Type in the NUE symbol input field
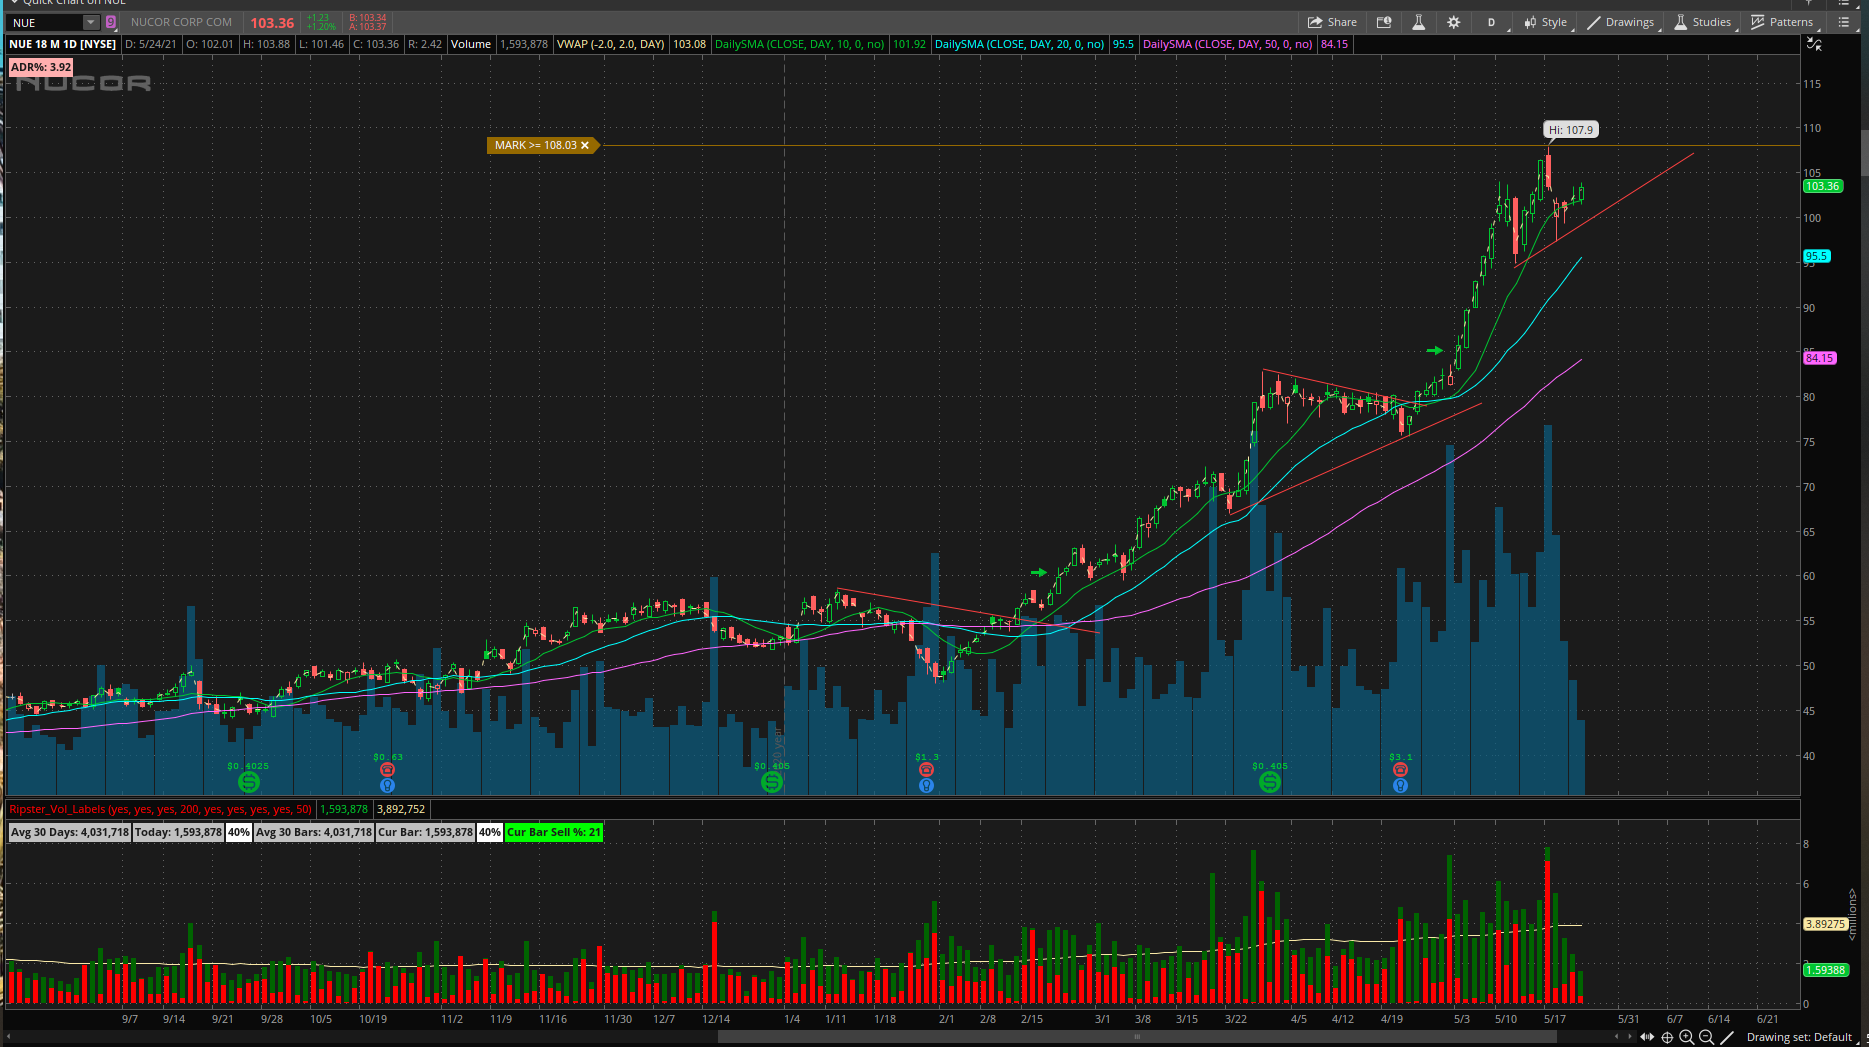This screenshot has height=1058, width=1869. tap(45, 22)
